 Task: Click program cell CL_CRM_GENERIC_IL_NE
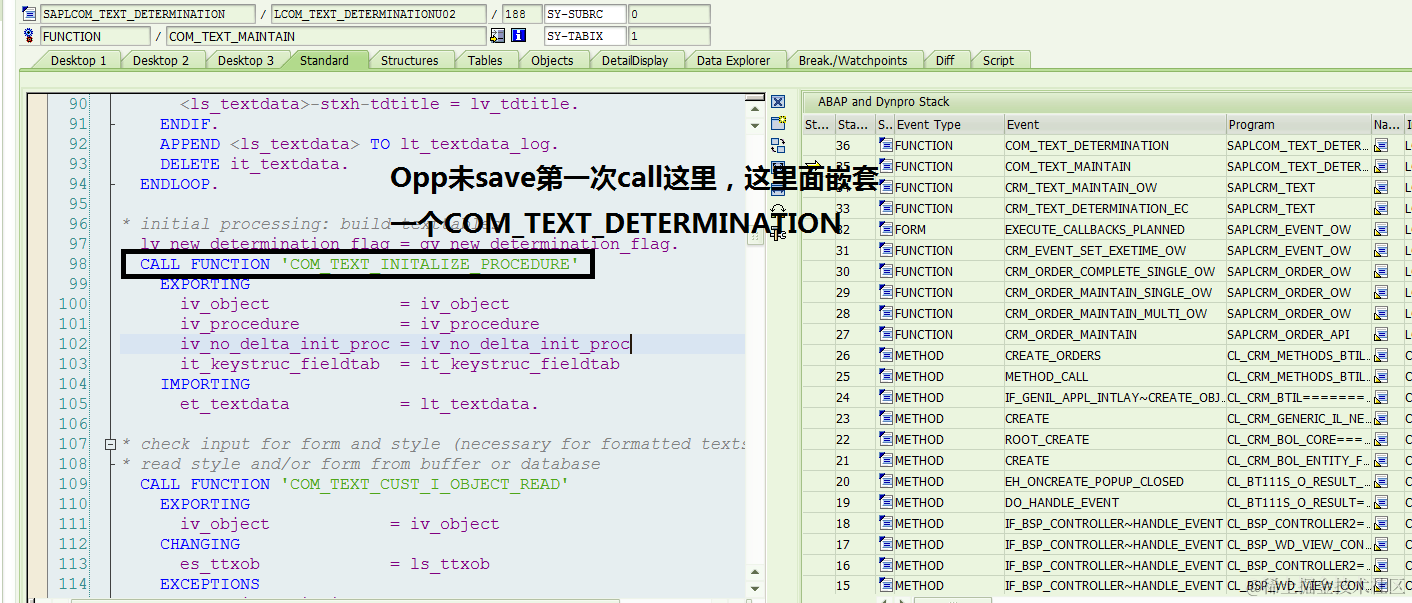tap(1297, 419)
